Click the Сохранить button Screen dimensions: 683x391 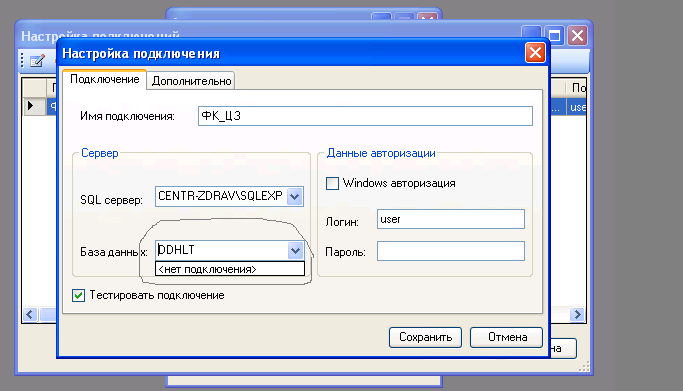[425, 337]
